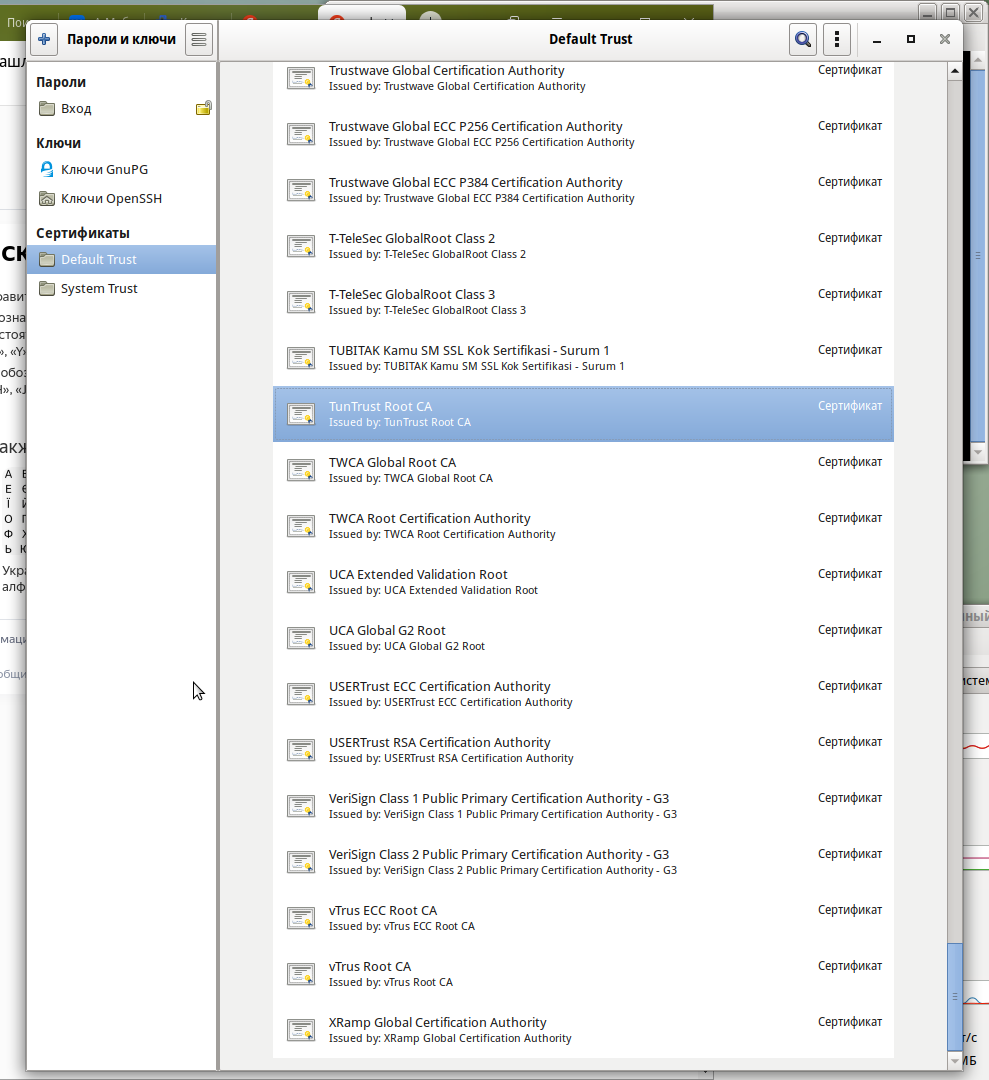The width and height of the screenshot is (989, 1080).
Task: Click certificate icon for Trustwave Global Certification Authority
Action: pyautogui.click(x=301, y=78)
